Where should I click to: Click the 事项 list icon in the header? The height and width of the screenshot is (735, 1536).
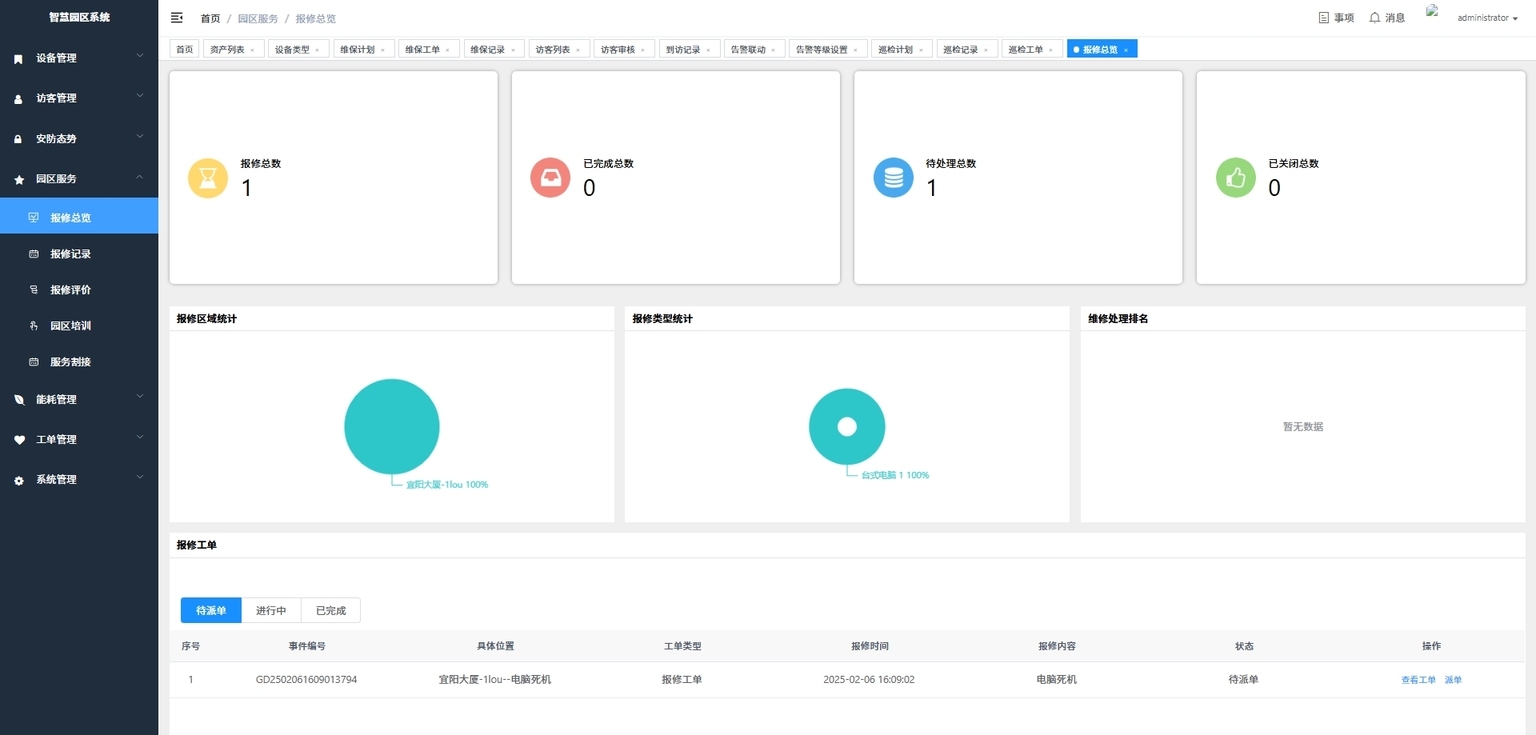pyautogui.click(x=1324, y=18)
